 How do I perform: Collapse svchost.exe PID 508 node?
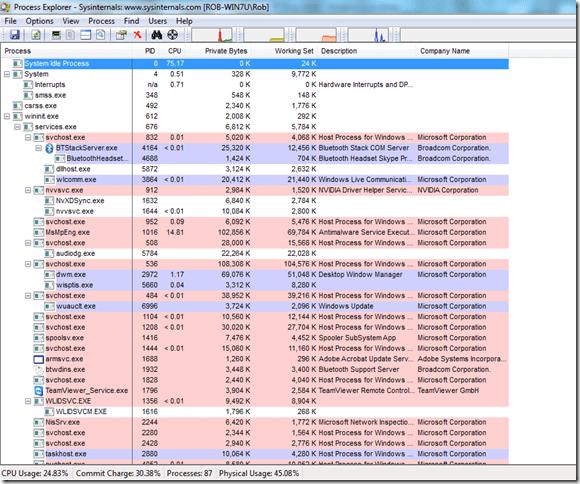pyautogui.click(x=28, y=243)
